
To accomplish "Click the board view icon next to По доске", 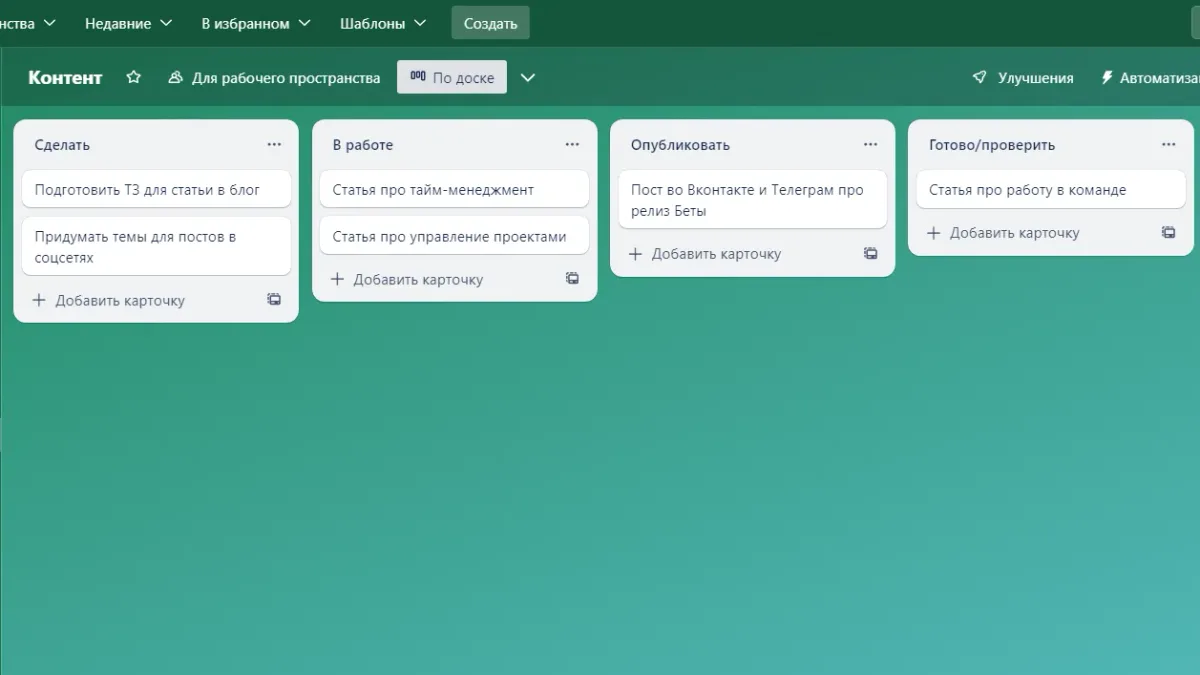I will (417, 76).
